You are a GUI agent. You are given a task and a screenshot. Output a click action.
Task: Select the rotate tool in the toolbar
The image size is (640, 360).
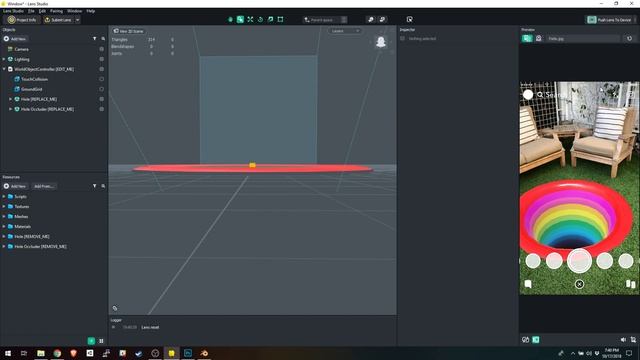pos(260,20)
